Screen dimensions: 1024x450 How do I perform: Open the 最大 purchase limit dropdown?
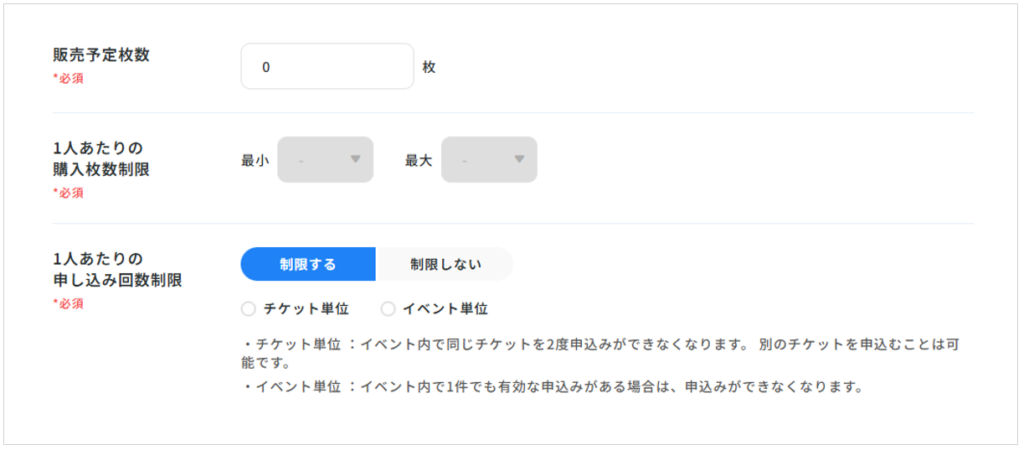488,160
